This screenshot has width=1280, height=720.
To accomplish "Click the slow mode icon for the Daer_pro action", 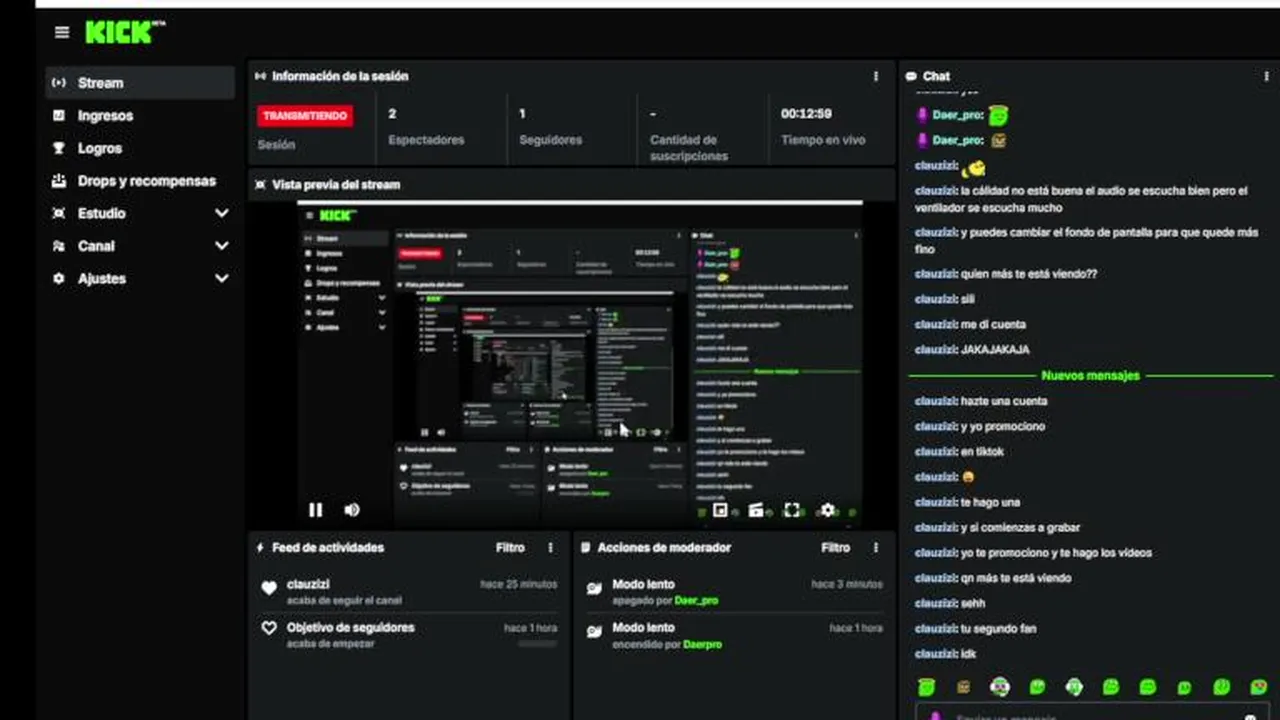I will [x=594, y=589].
